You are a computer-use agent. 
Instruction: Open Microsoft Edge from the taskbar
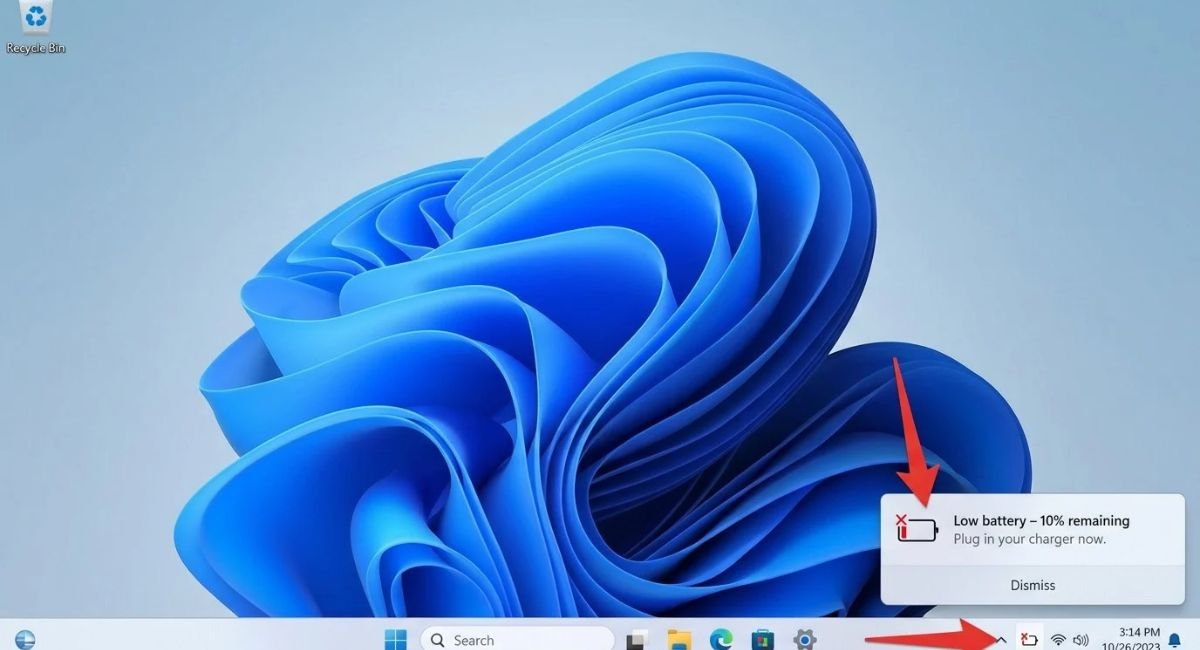[721, 639]
